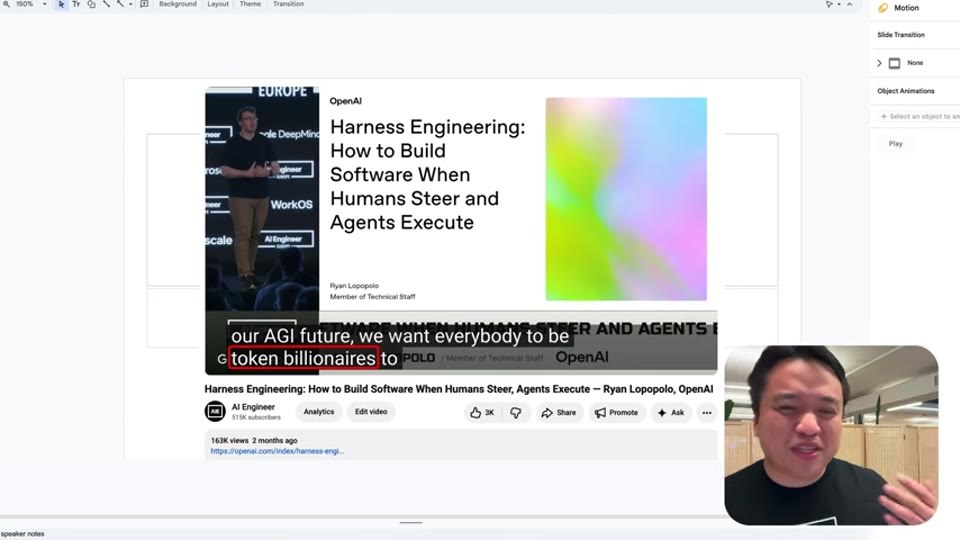Select the first Line tool icon
Viewport: 960px width, 540px height.
coord(106,4)
